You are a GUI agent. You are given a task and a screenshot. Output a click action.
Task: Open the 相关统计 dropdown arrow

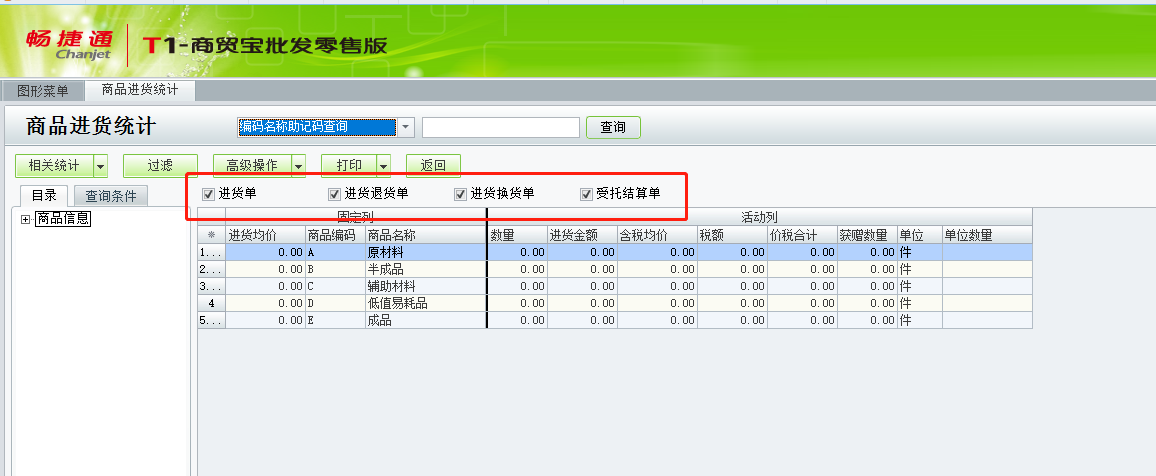(x=100, y=167)
